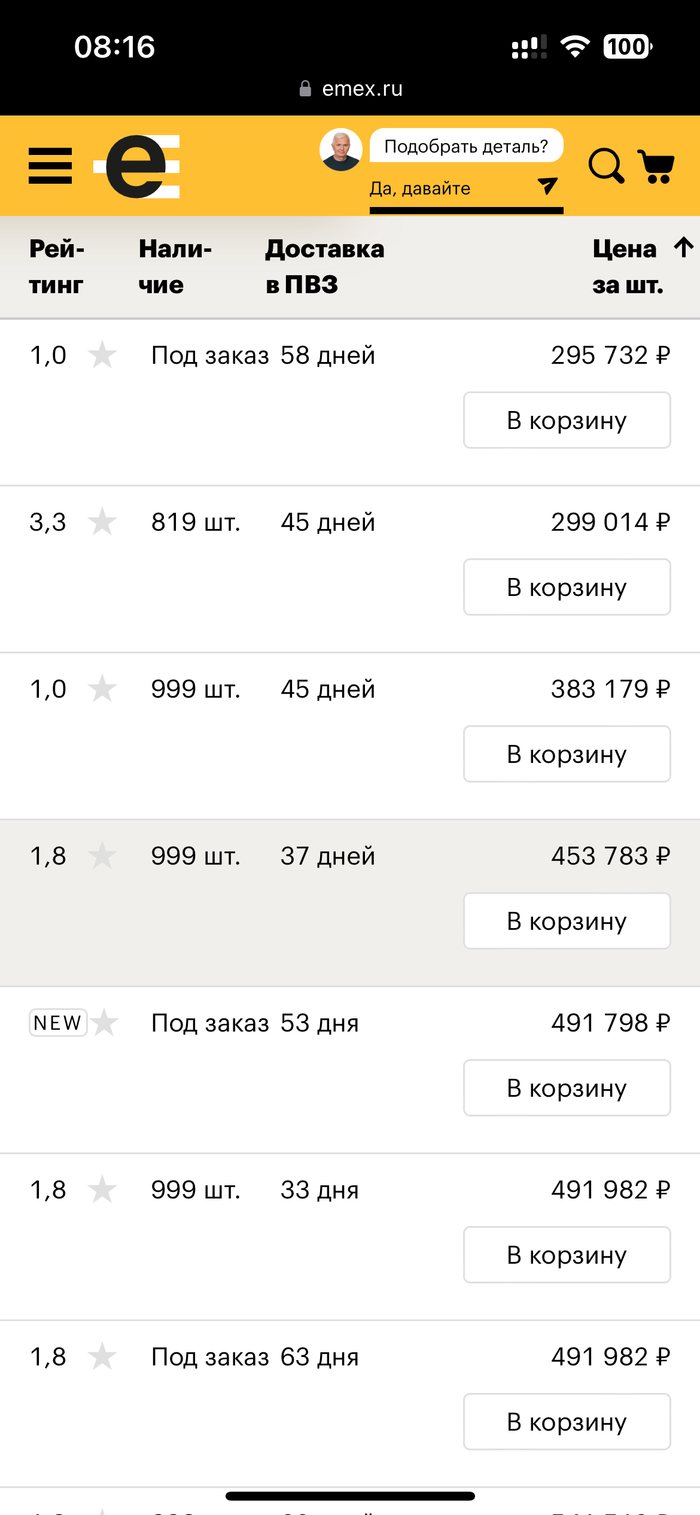Open the search magnifier
The image size is (700, 1515).
pos(605,166)
